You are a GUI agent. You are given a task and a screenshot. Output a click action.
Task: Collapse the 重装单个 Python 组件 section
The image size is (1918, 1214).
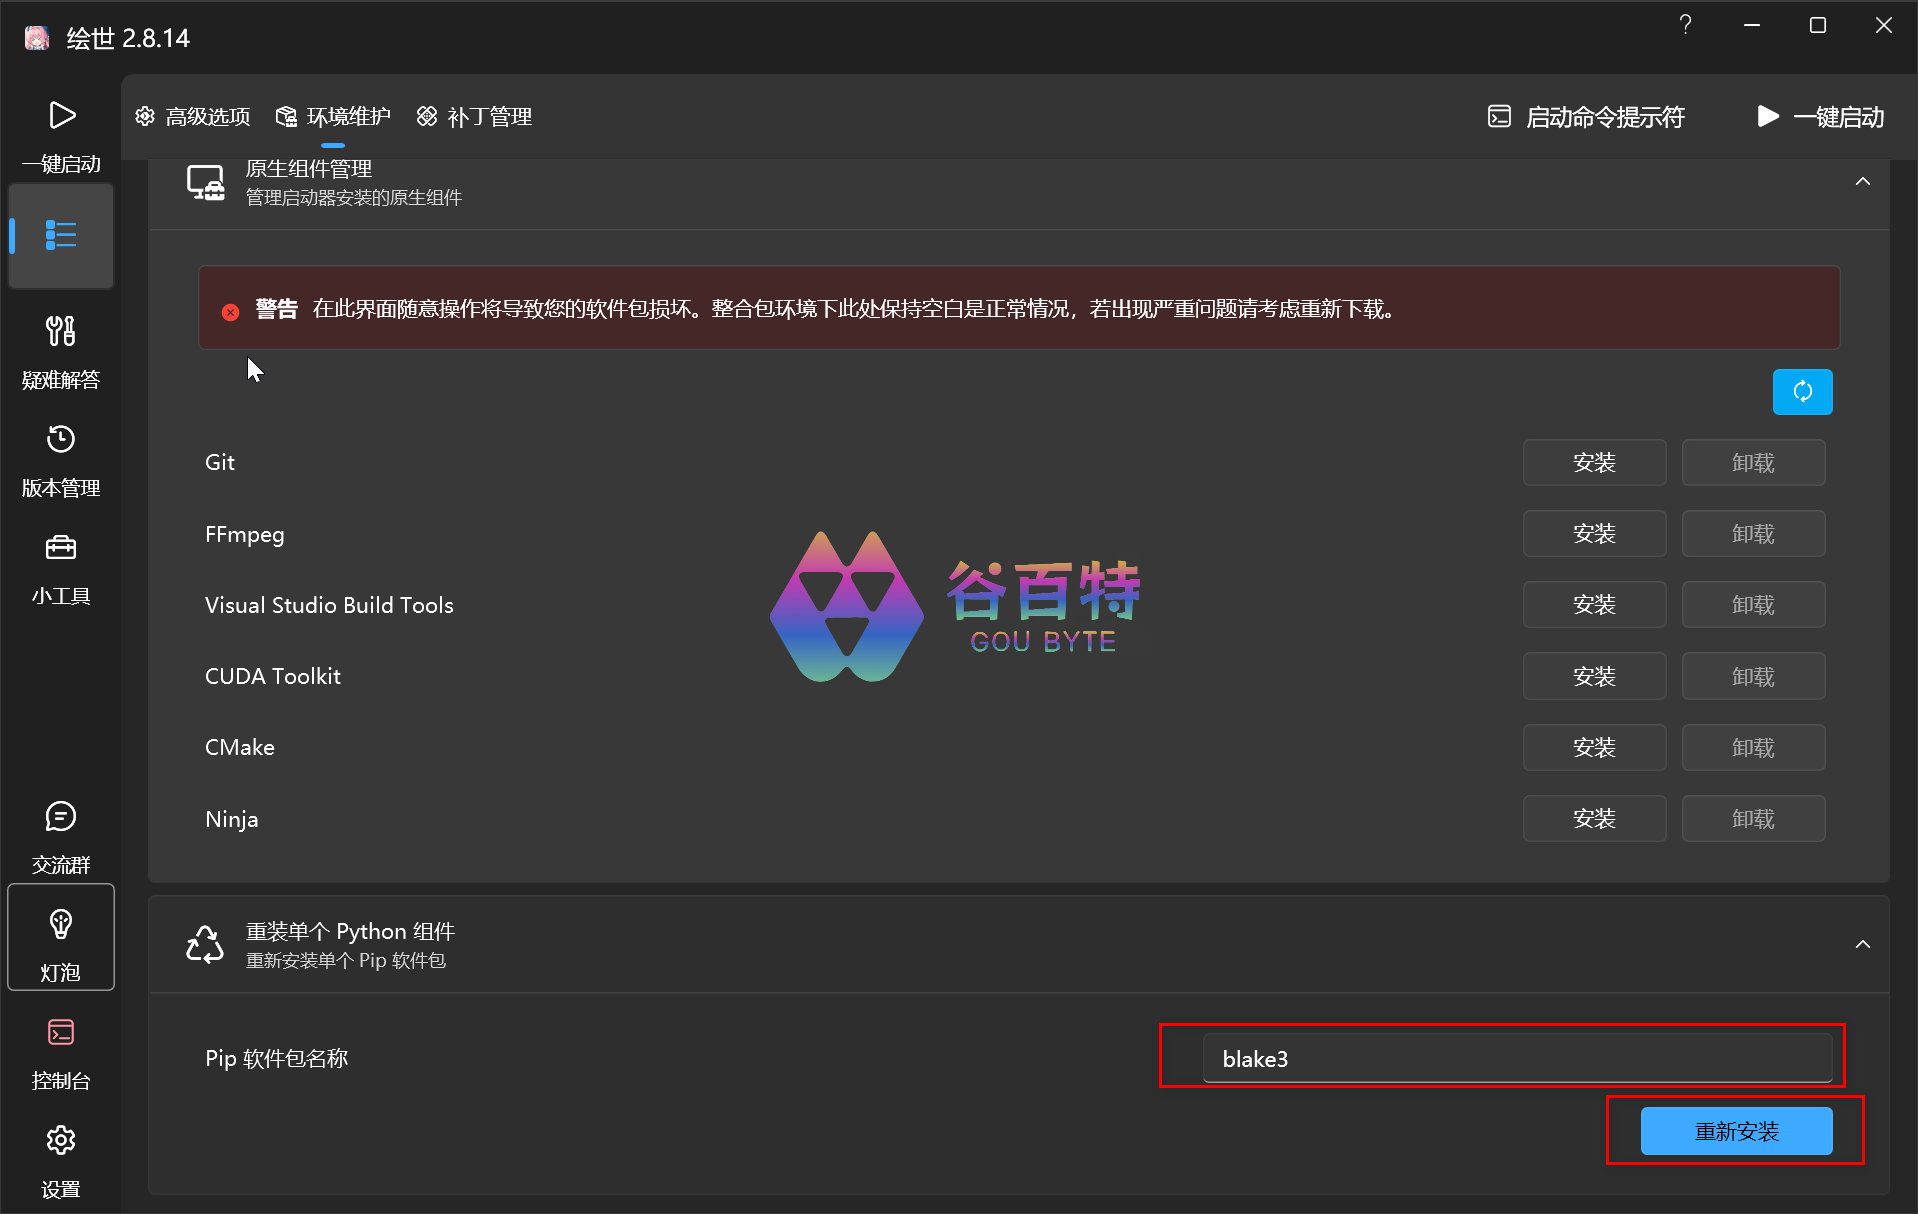click(x=1862, y=945)
